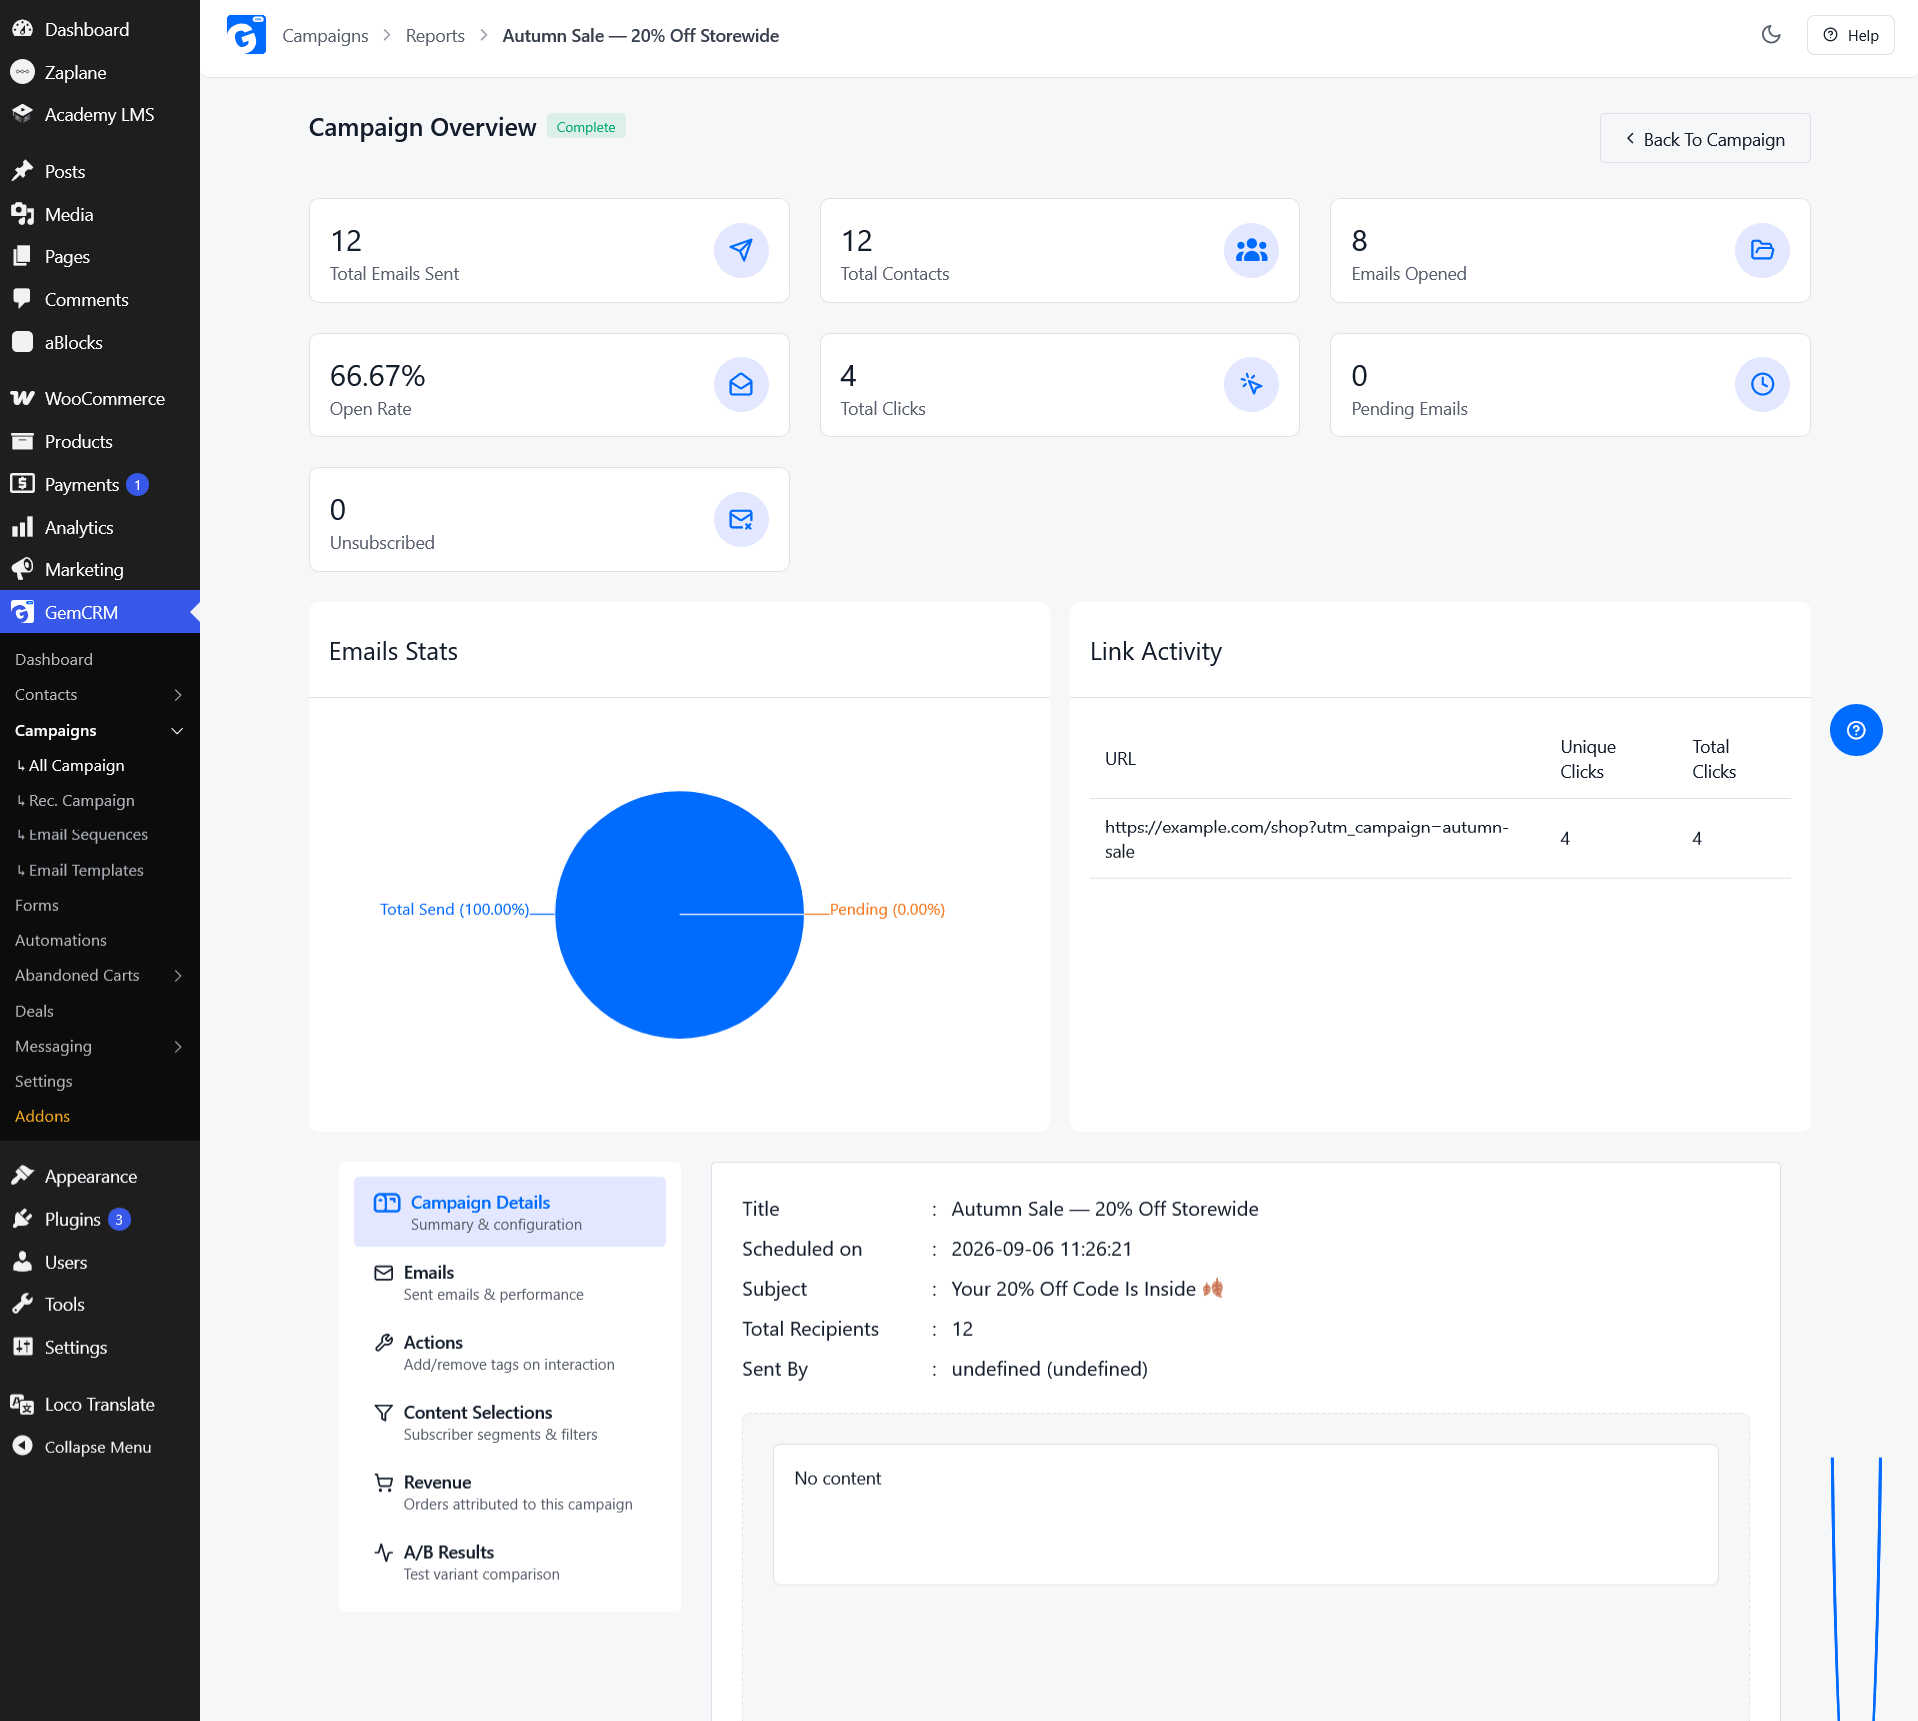Open Automations in GemCRM menu
Viewport: 1918px width, 1721px height.
61,941
